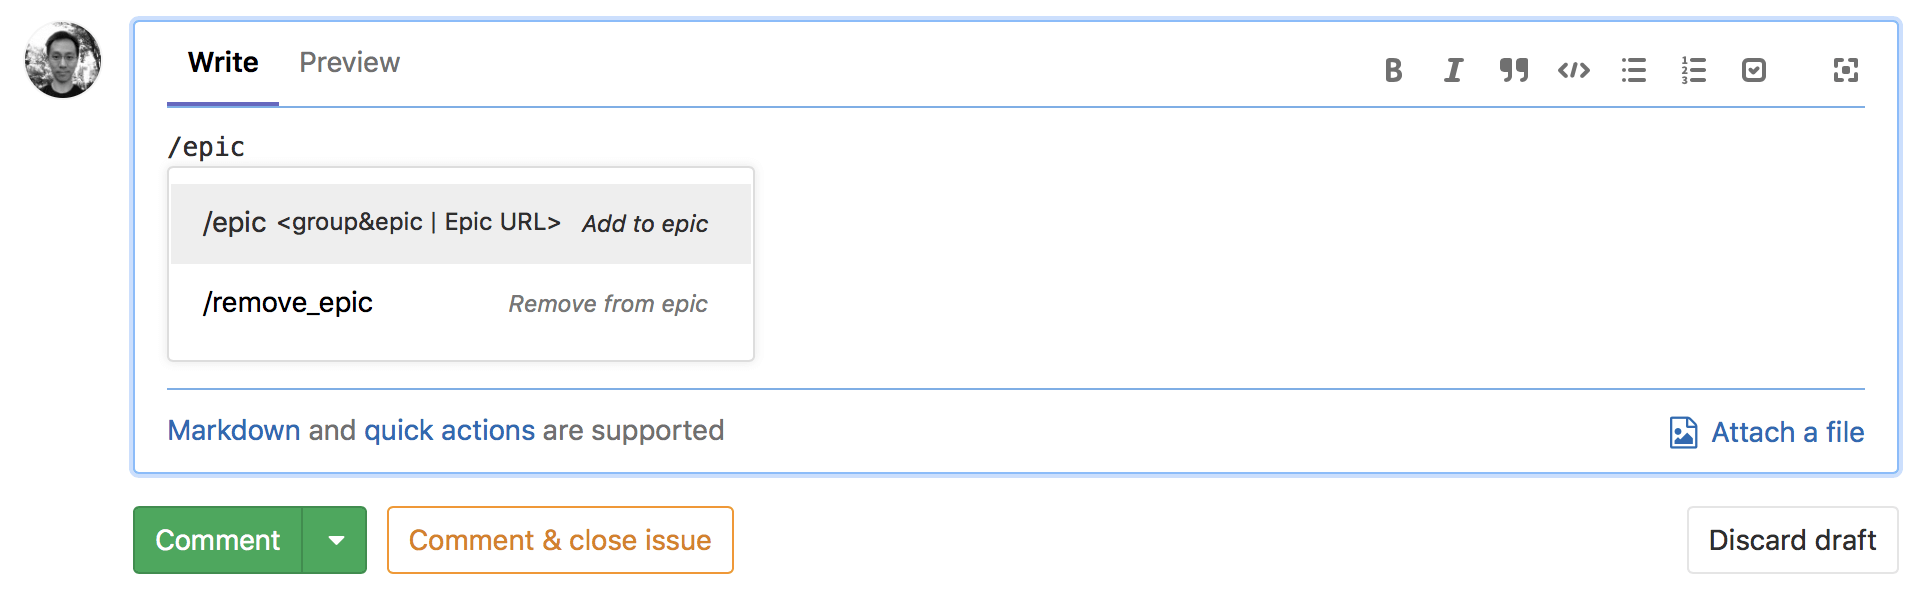Open the Markdown documentation link

click(234, 430)
